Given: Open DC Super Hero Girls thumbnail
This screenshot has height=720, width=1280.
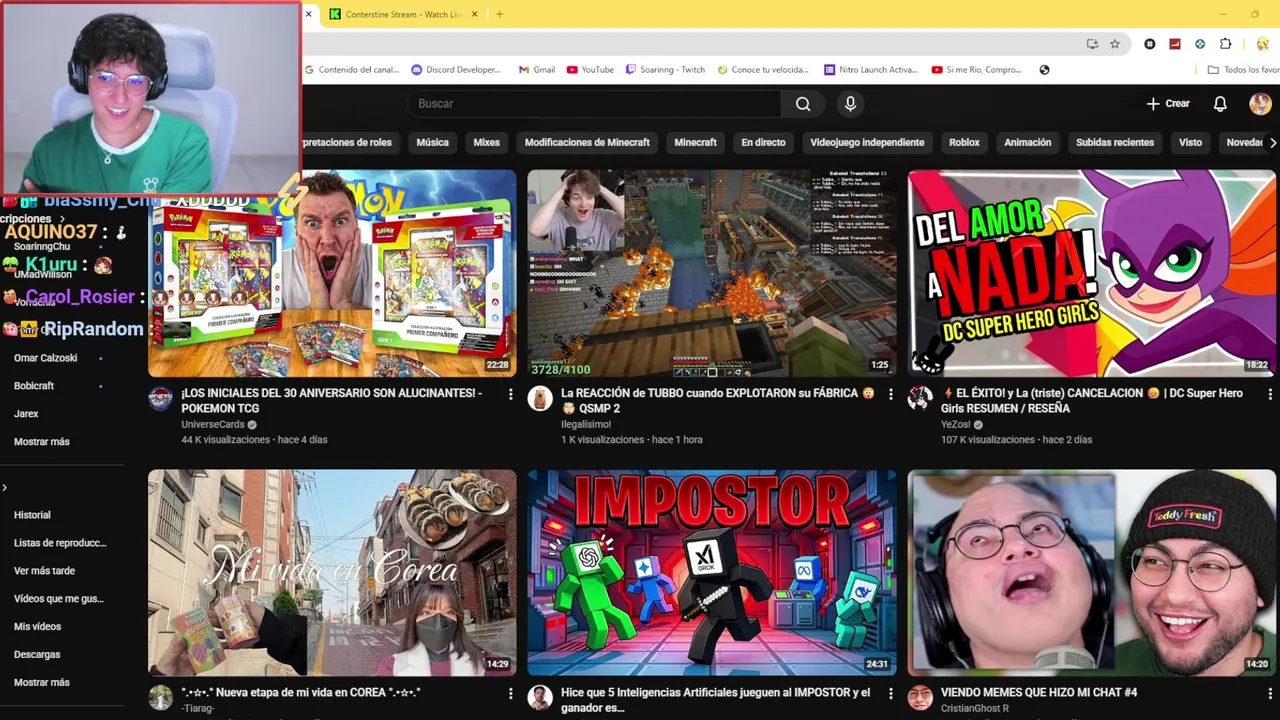Looking at the screenshot, I should (1092, 273).
